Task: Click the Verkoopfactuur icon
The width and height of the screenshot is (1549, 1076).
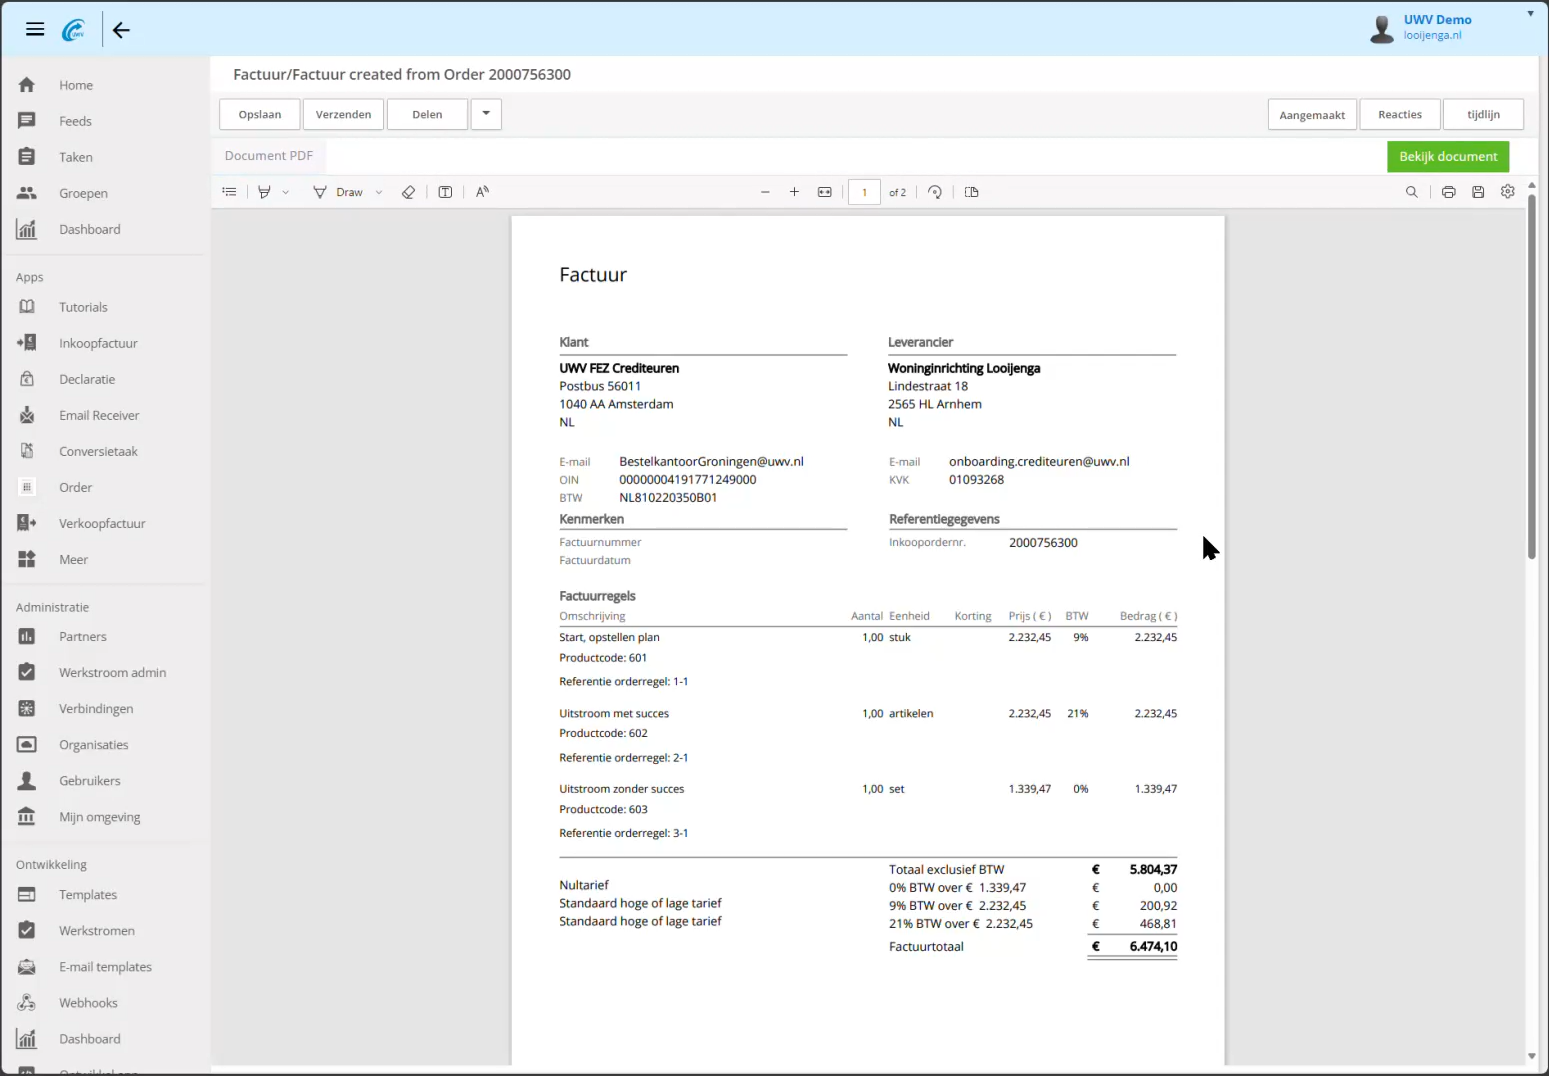Action: [x=27, y=523]
